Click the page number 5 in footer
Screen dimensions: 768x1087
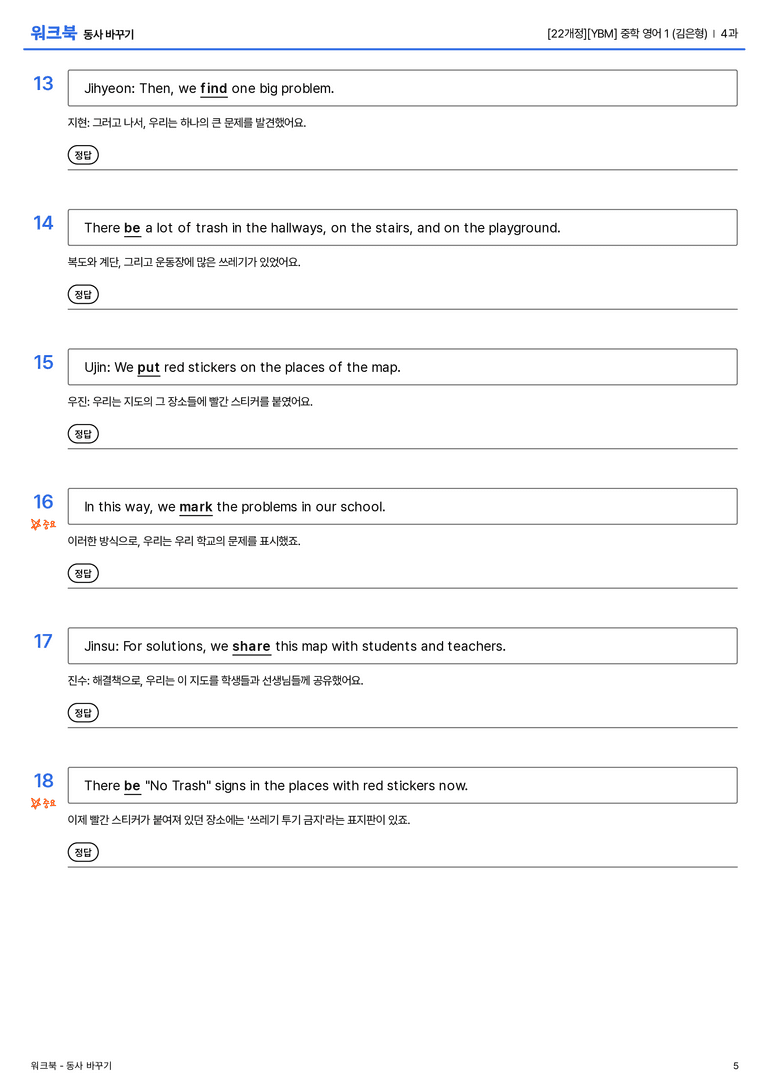735,1066
